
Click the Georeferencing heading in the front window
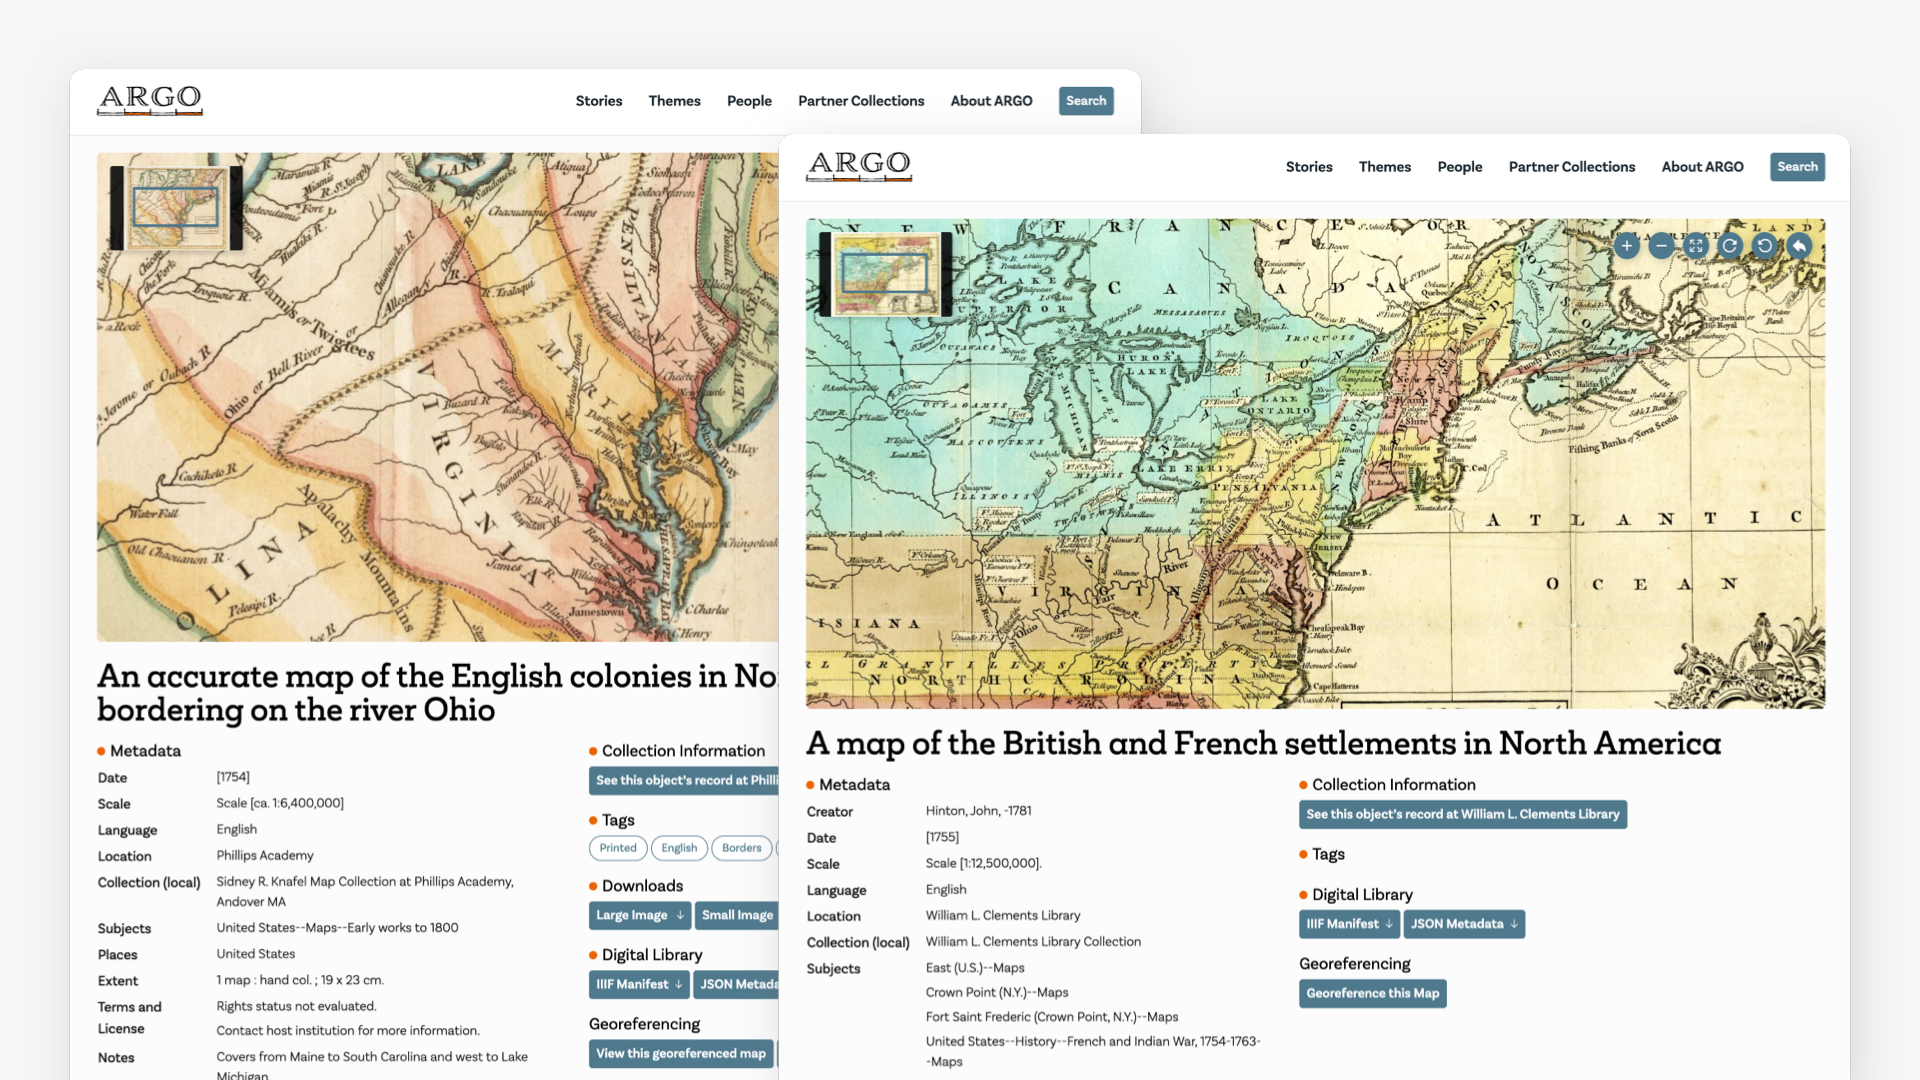click(x=1355, y=964)
